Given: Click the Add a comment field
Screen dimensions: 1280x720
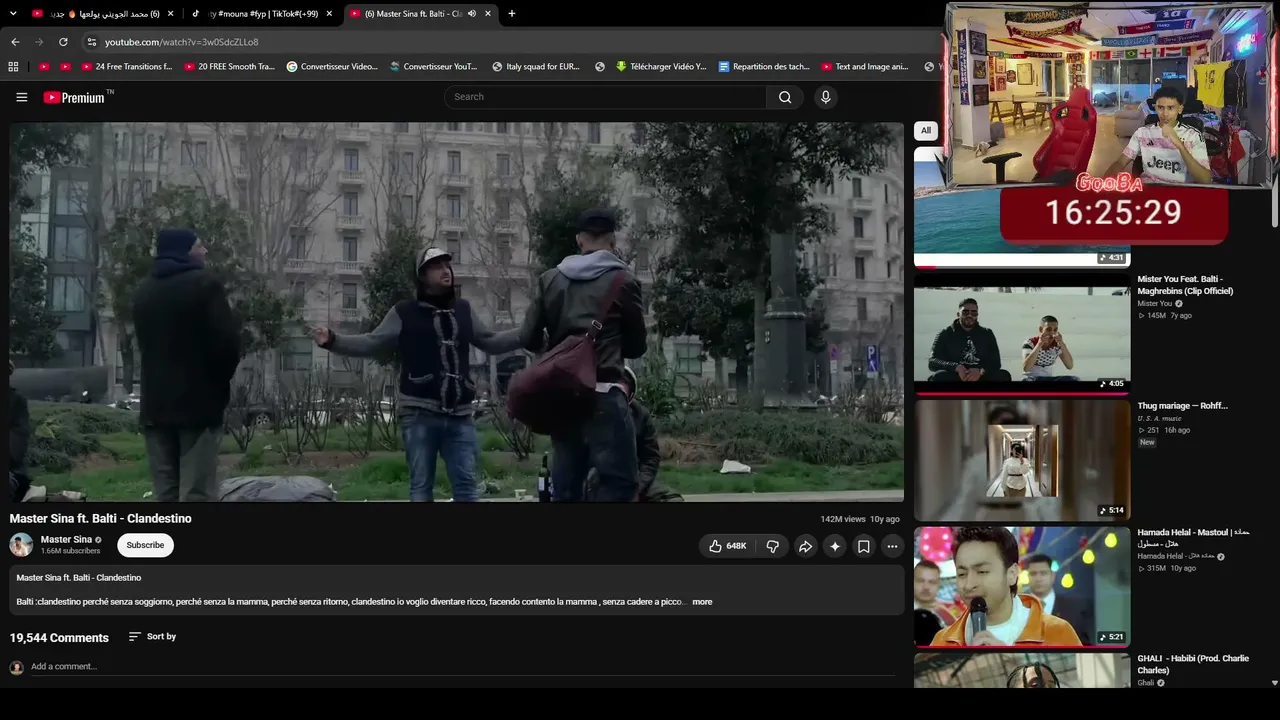Looking at the screenshot, I should click(462, 666).
